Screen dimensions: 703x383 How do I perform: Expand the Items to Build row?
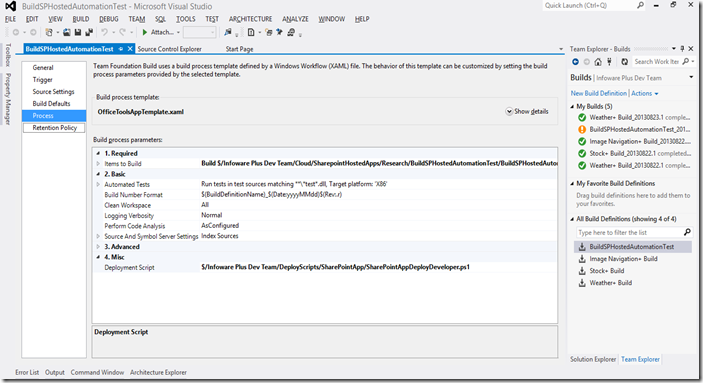point(98,164)
